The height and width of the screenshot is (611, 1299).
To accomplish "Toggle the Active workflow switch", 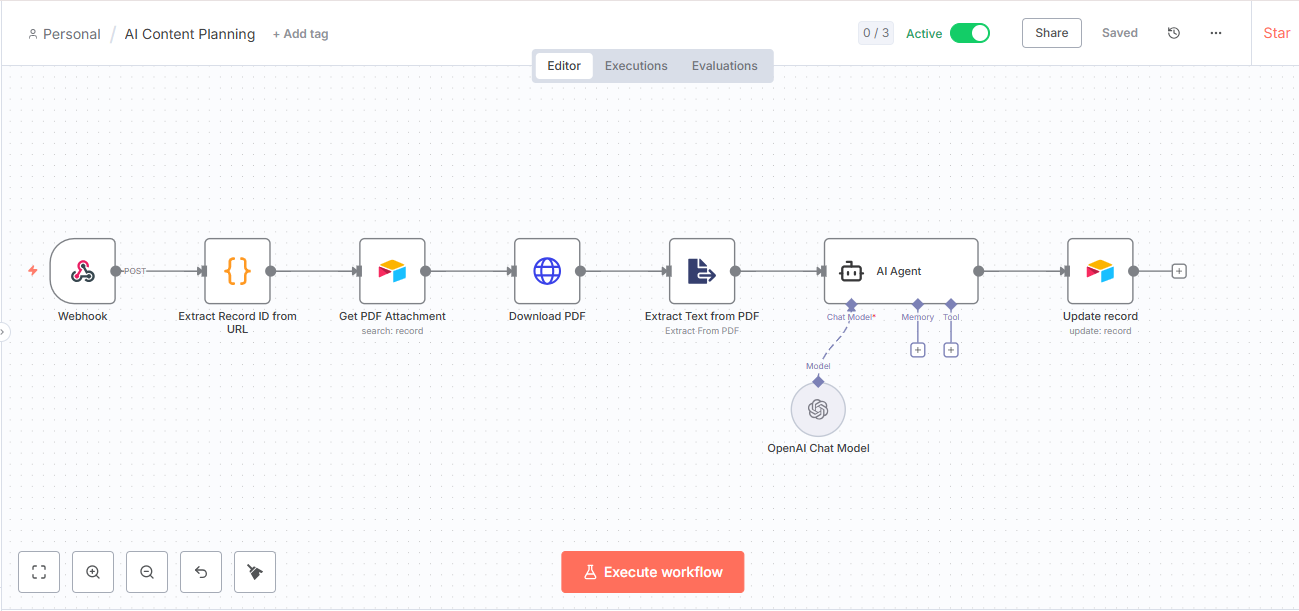I will [x=969, y=33].
